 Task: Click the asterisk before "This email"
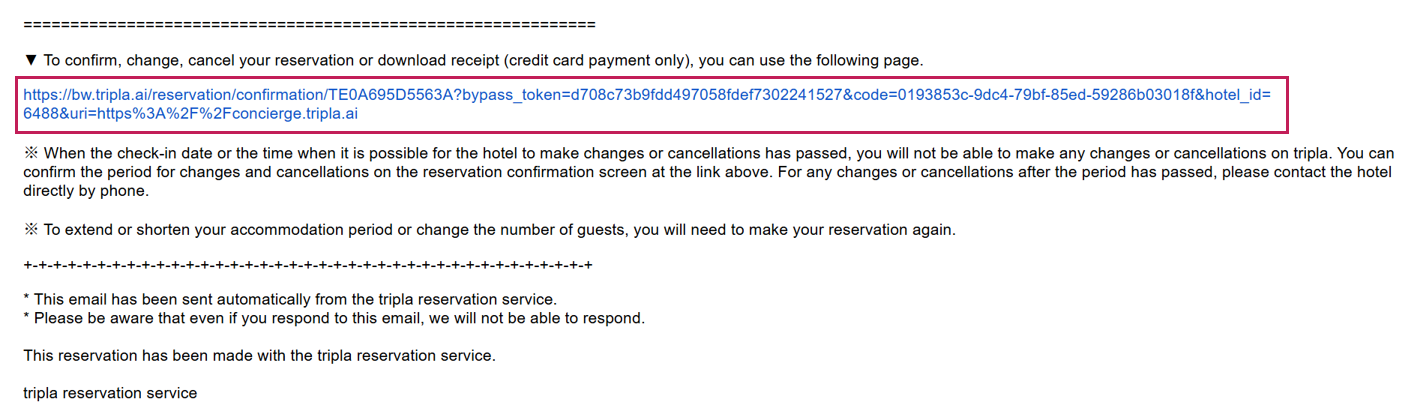(x=26, y=299)
